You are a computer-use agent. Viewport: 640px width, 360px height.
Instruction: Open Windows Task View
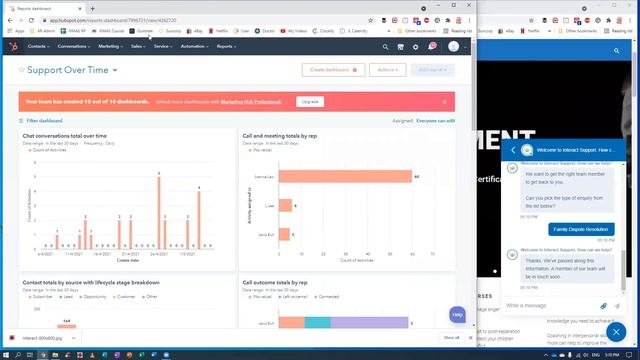(30, 355)
